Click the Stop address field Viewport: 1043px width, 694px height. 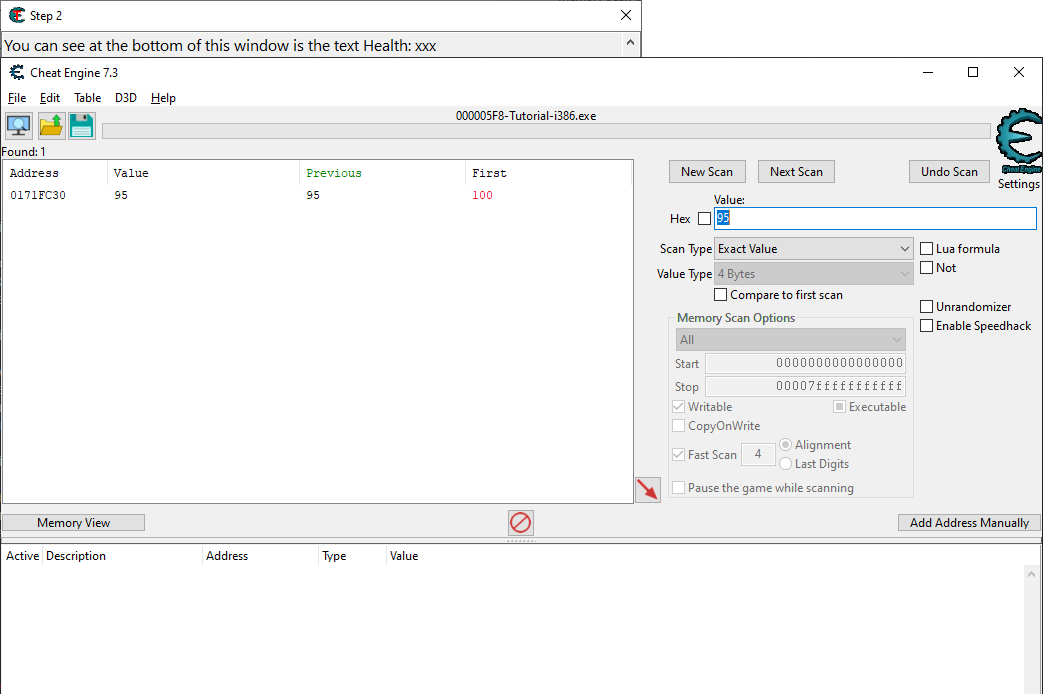tap(806, 387)
